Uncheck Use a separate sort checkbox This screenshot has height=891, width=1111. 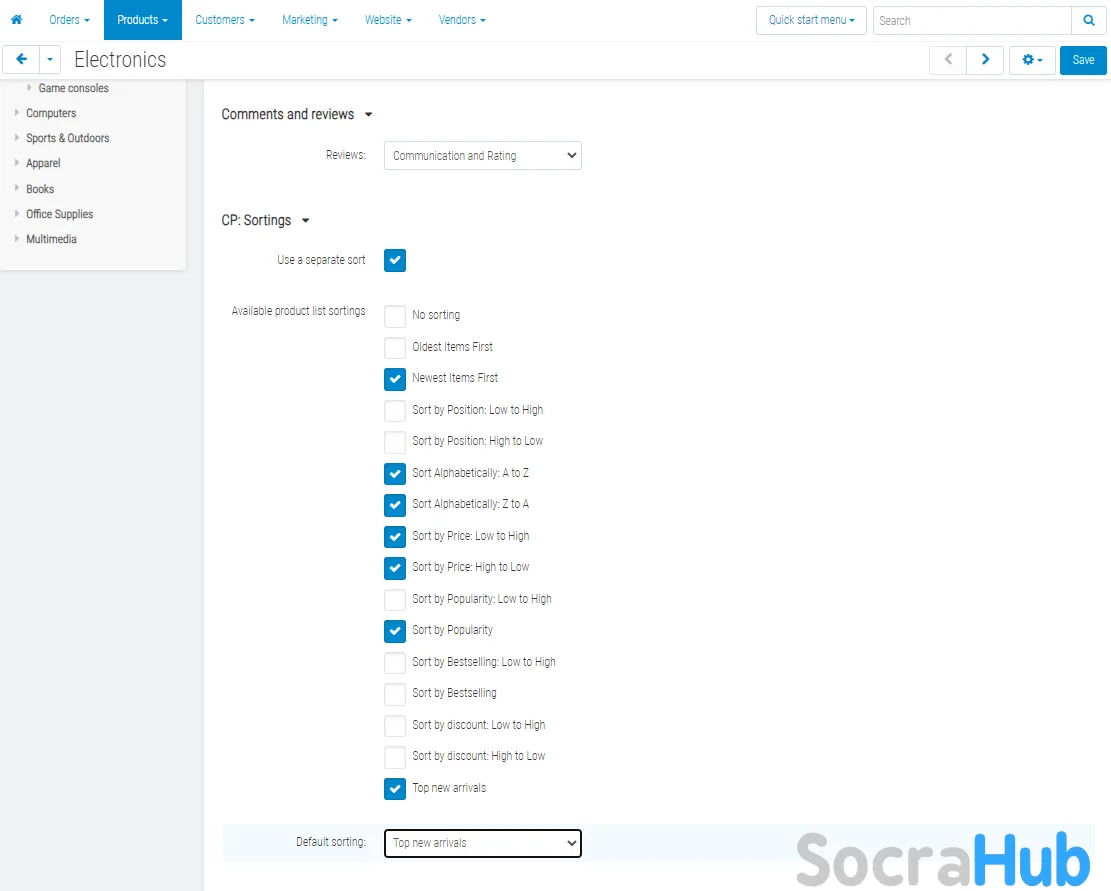(x=395, y=260)
